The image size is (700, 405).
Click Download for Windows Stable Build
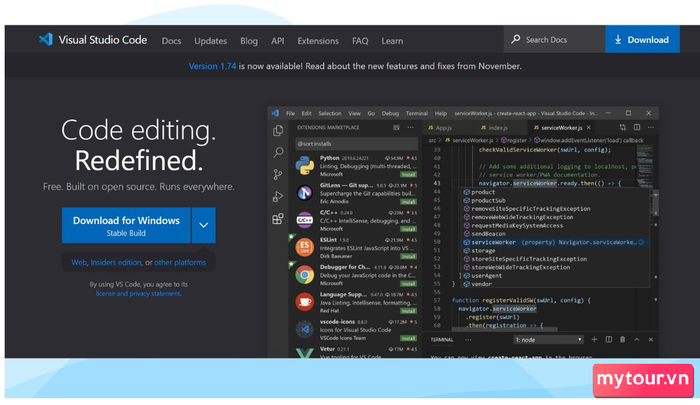pos(126,225)
